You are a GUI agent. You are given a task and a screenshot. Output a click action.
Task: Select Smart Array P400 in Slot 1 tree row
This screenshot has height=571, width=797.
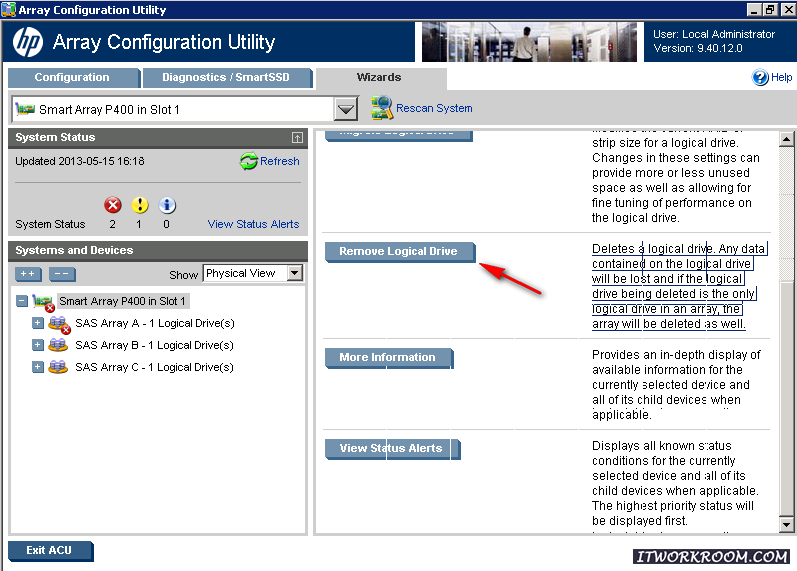tap(122, 301)
